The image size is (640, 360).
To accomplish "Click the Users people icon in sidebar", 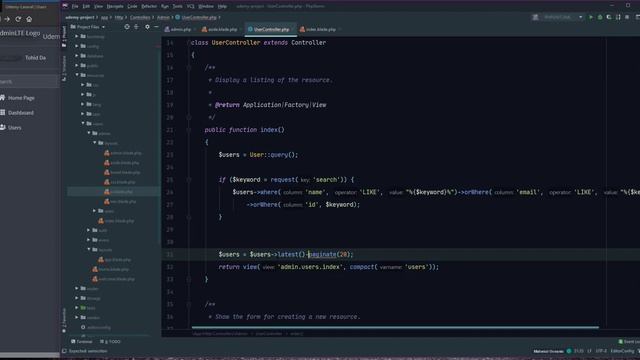I will [x=3, y=127].
